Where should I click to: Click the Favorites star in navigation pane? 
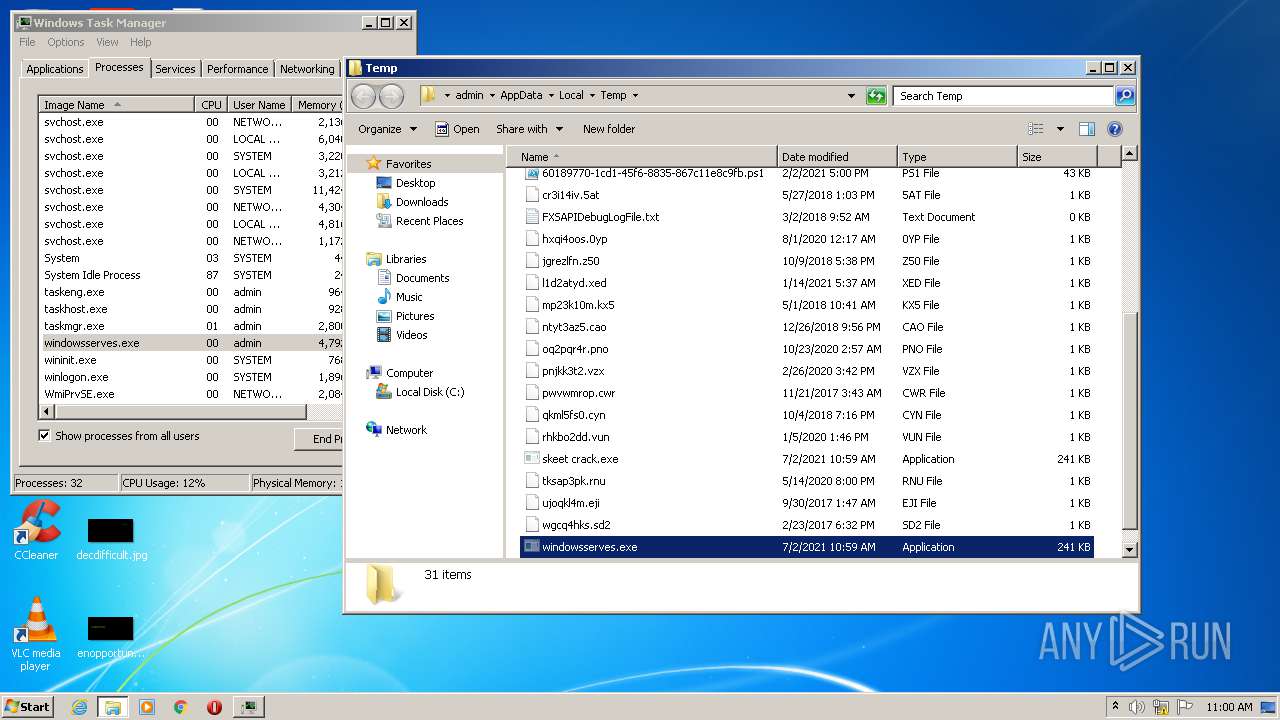(374, 163)
